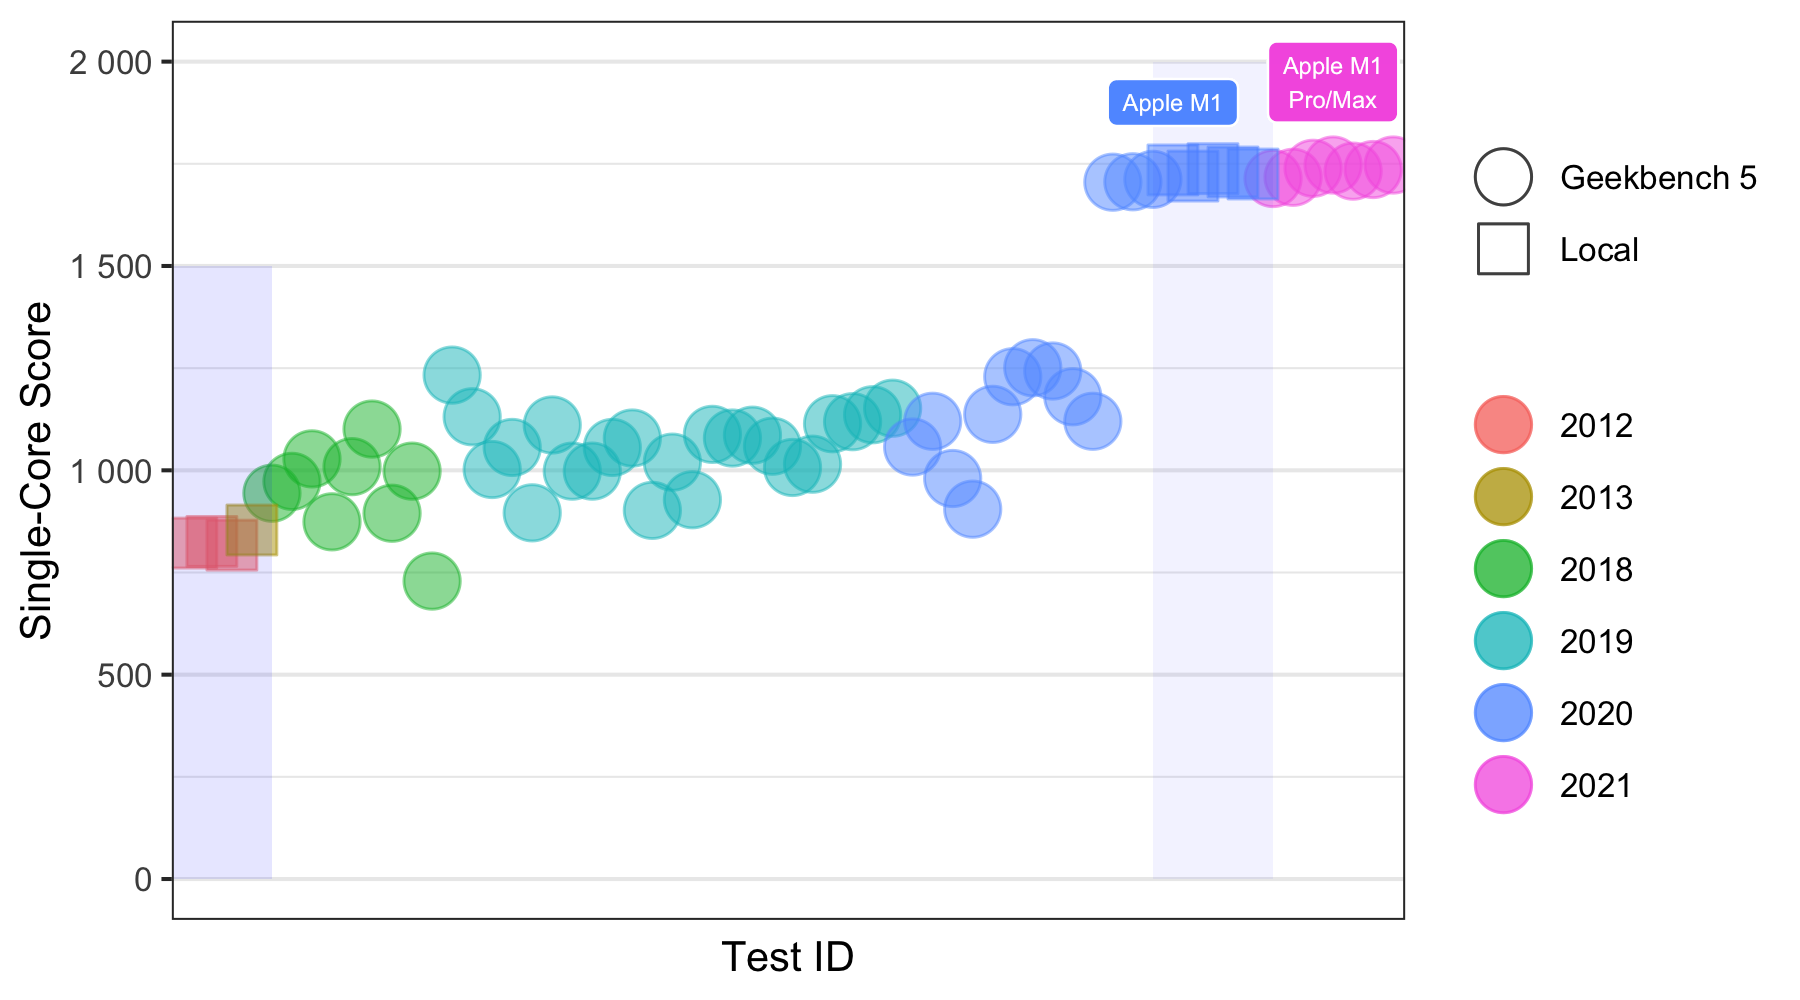Click the green 2018 legend circle
The image size is (1800, 1000).
(1502, 569)
